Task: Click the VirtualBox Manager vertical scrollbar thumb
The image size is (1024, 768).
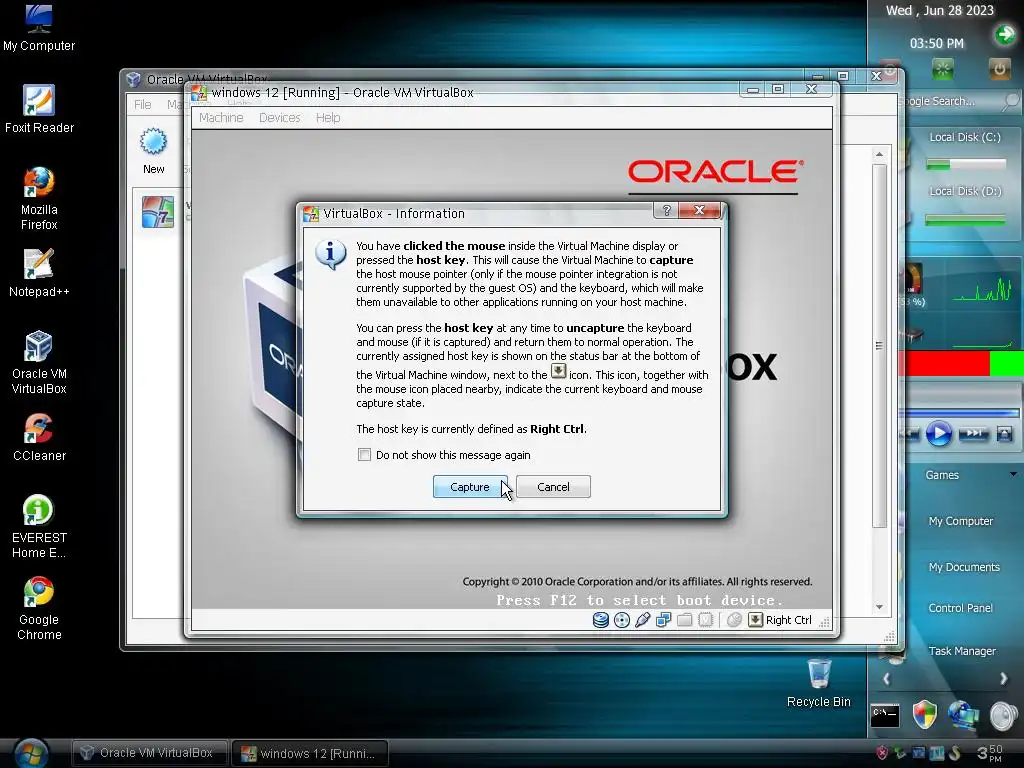Action: (879, 345)
